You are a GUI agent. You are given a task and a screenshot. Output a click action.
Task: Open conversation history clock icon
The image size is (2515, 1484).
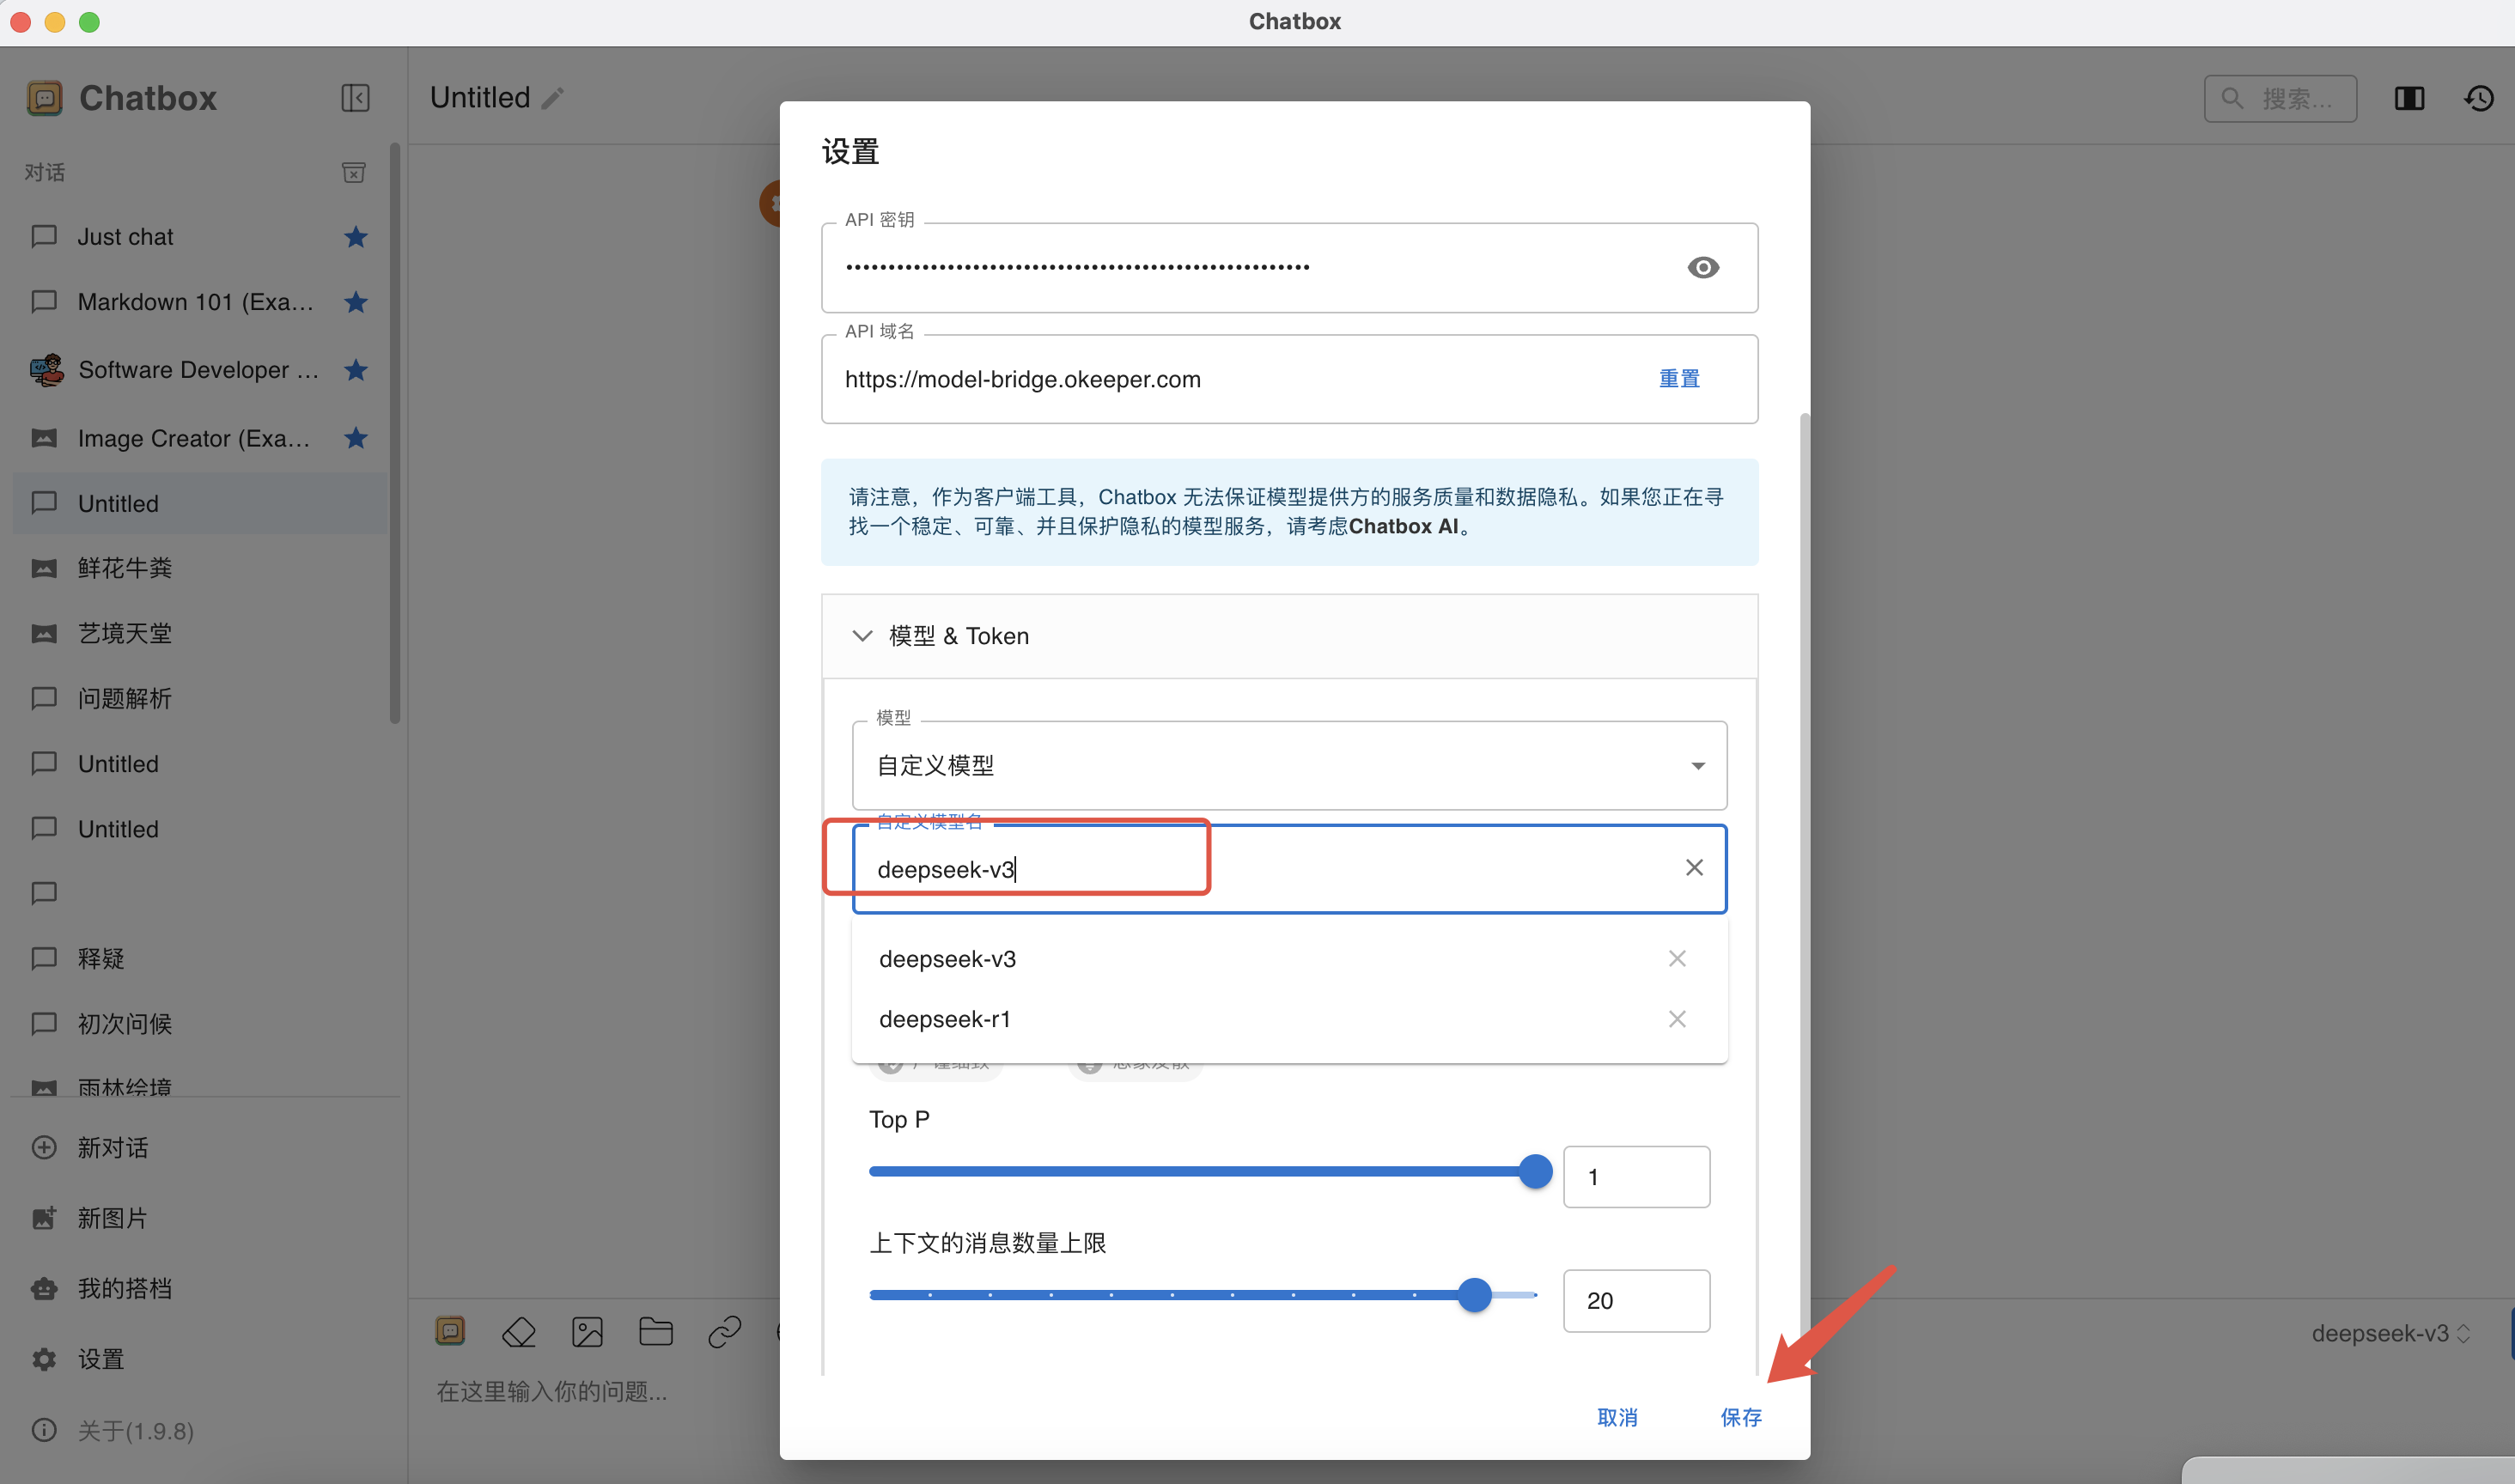point(2479,98)
